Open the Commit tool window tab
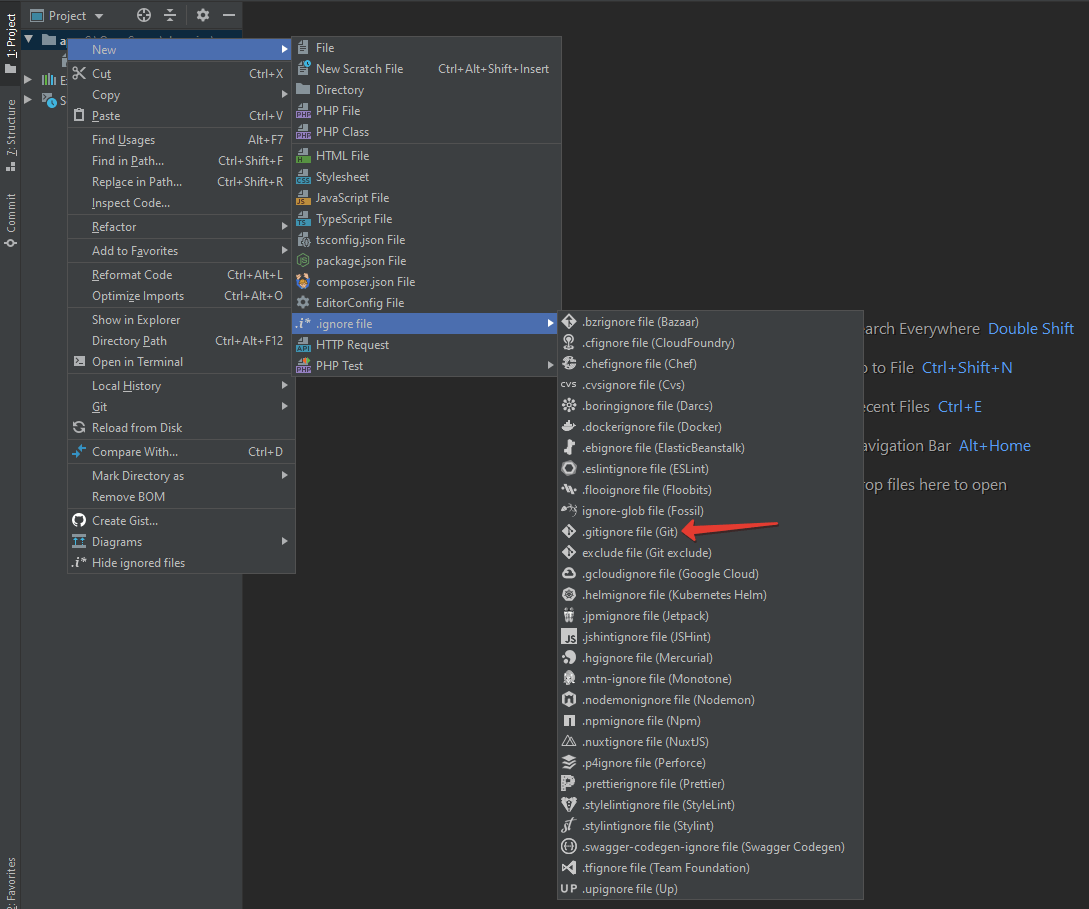1089x909 pixels. click(11, 220)
